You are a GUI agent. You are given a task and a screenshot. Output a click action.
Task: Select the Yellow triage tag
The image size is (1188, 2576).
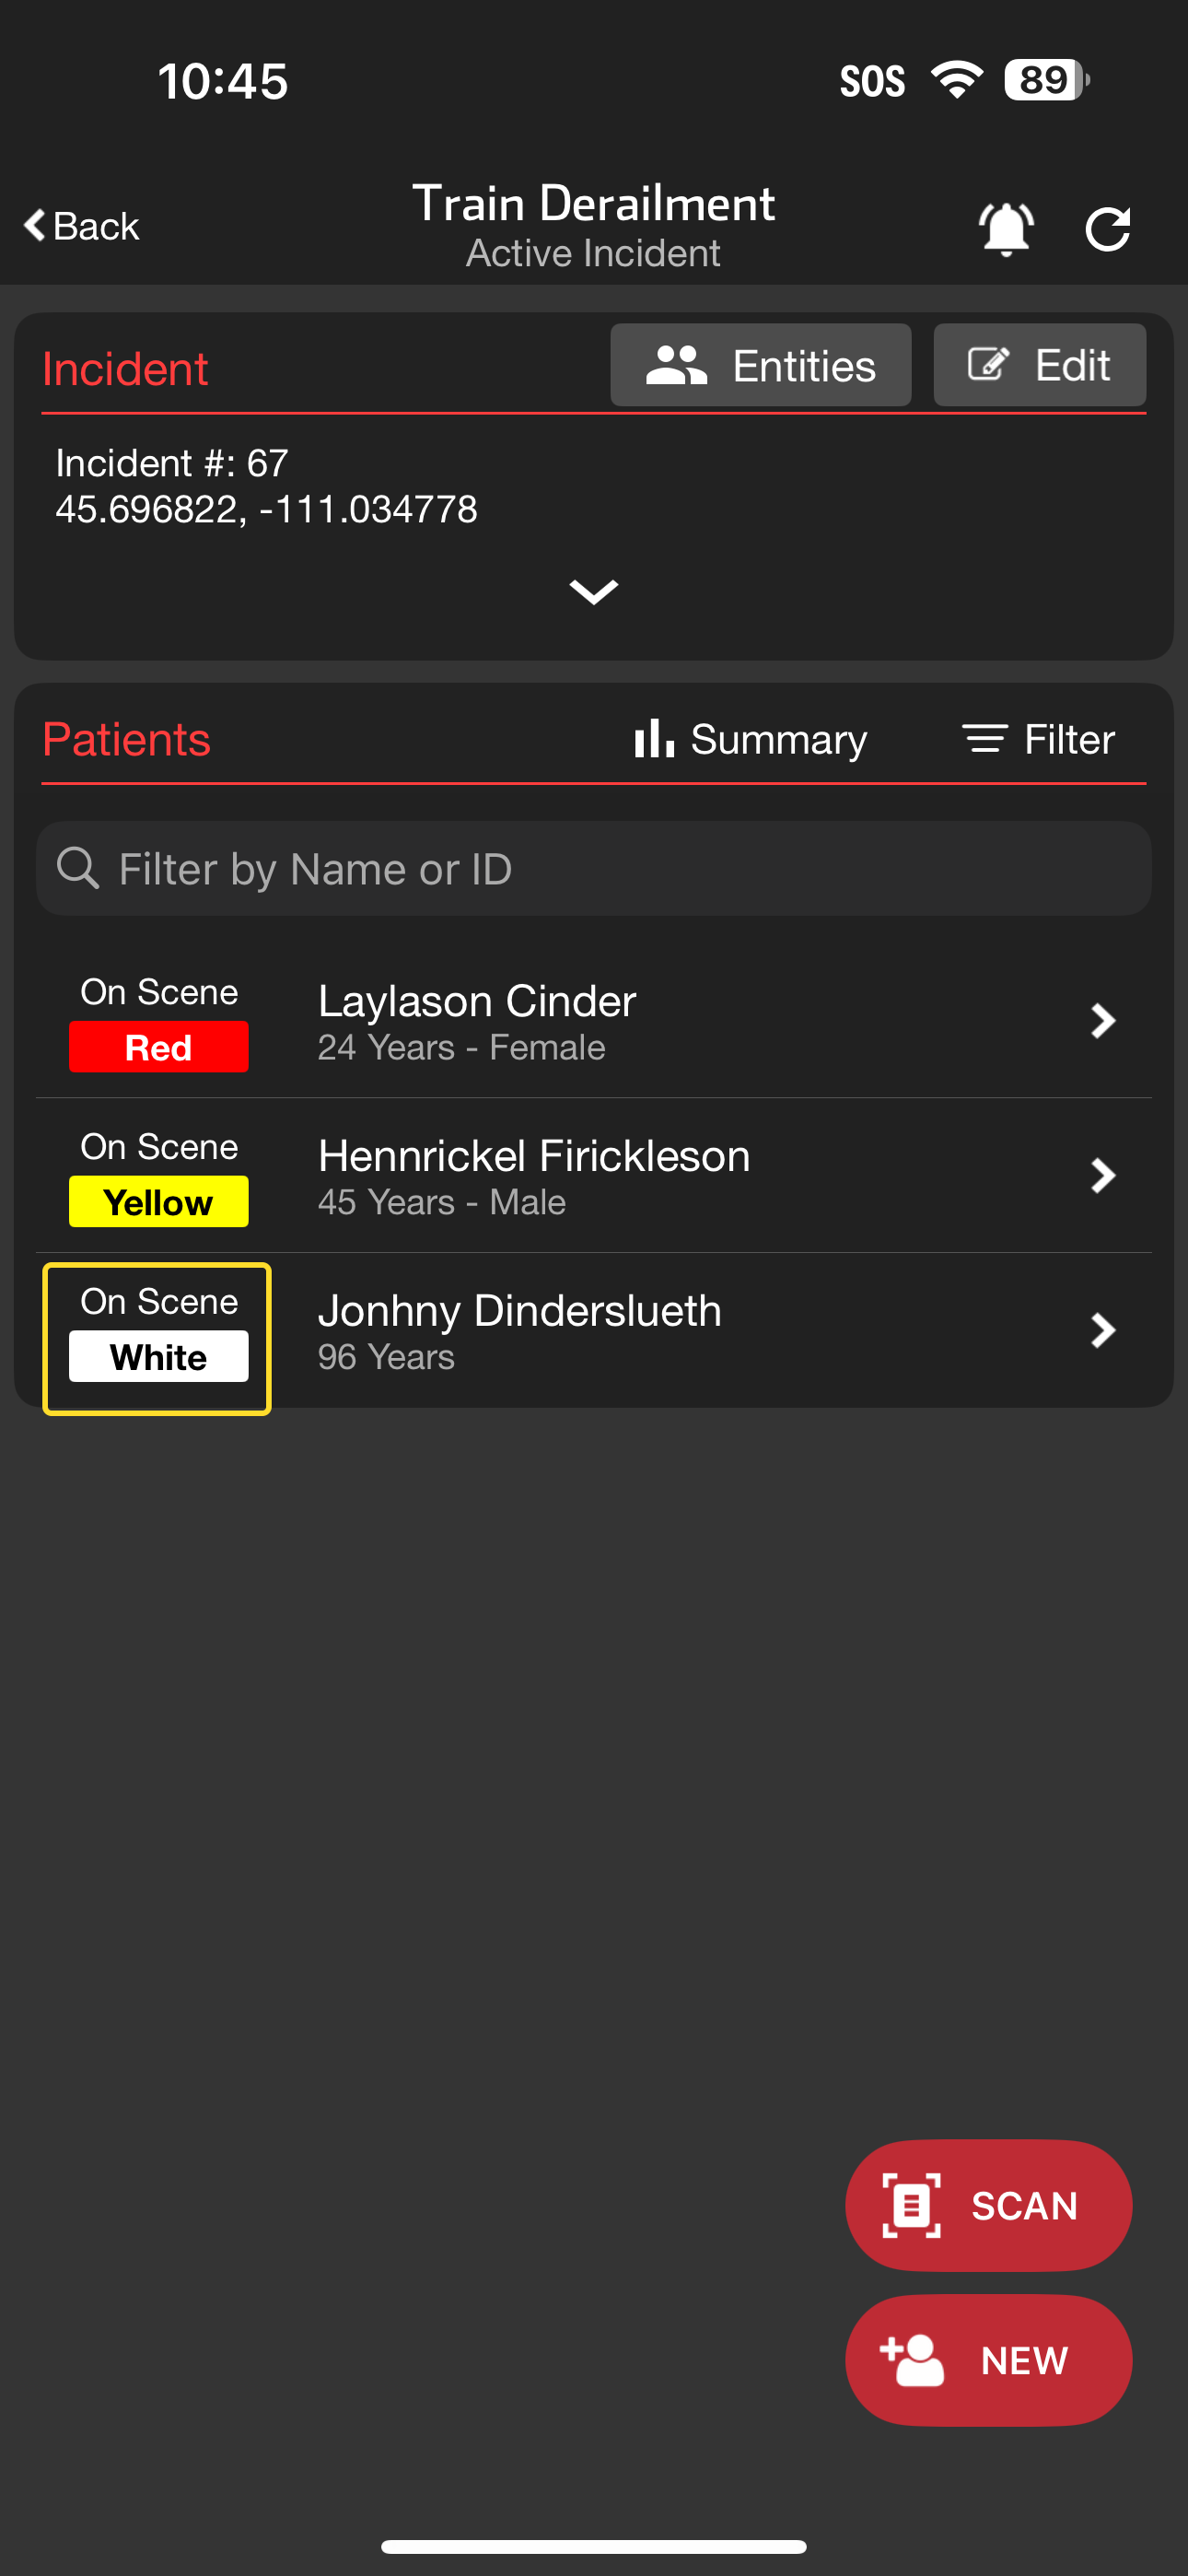pyautogui.click(x=158, y=1201)
